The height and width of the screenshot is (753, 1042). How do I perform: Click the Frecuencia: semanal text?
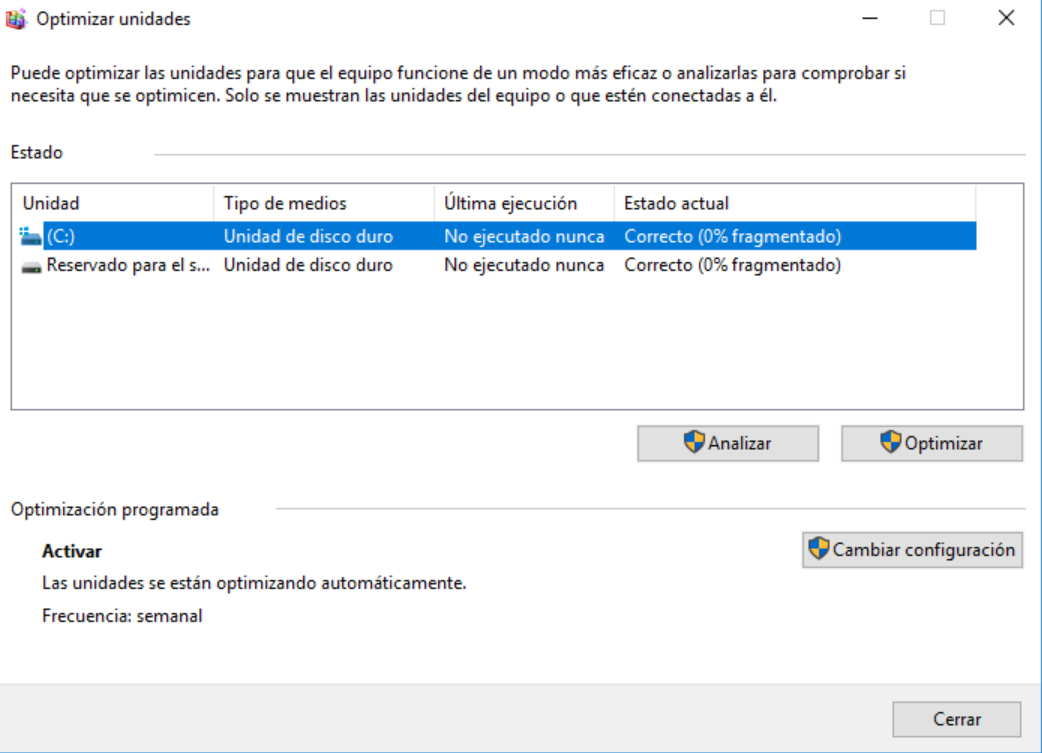(122, 616)
